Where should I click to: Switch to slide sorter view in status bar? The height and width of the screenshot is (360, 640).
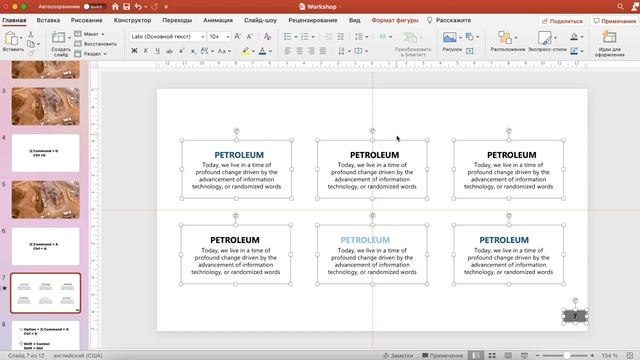492,356
